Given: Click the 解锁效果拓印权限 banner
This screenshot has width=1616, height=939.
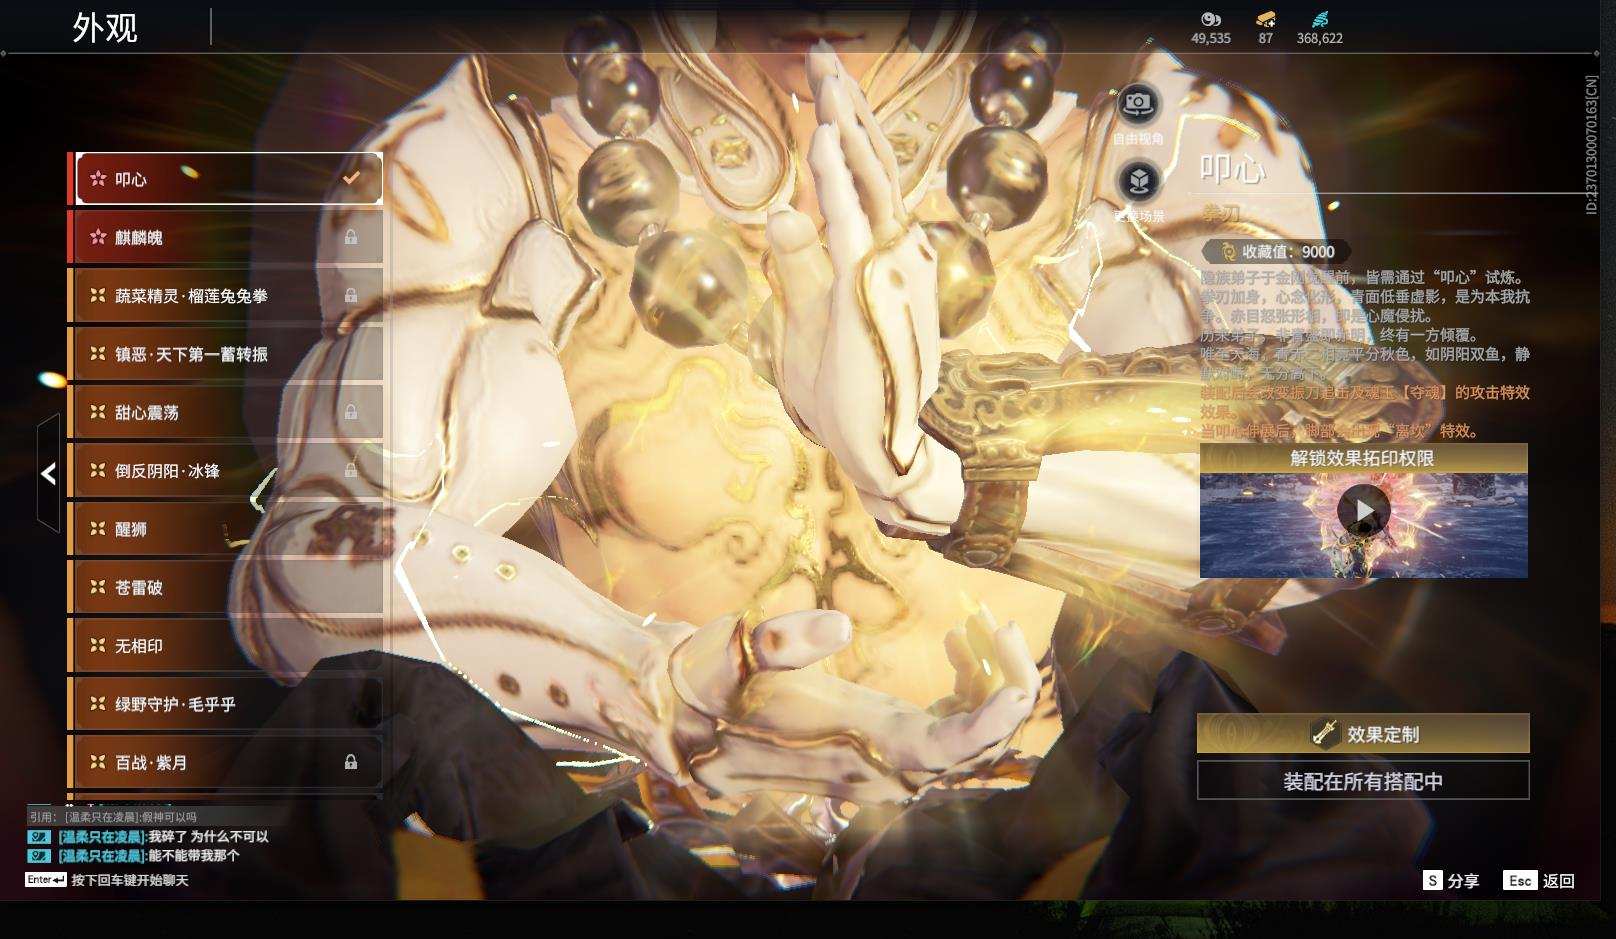Looking at the screenshot, I should coord(1363,459).
